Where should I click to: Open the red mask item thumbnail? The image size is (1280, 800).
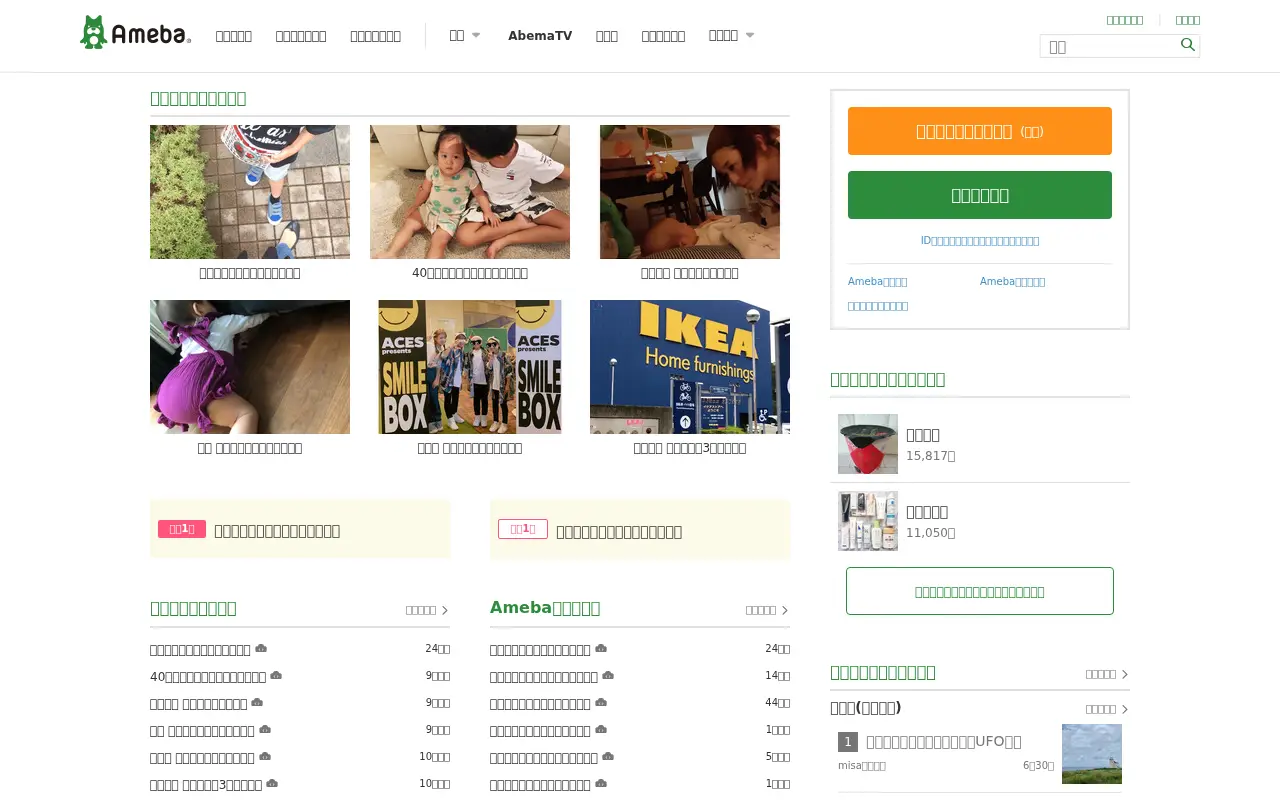868,444
